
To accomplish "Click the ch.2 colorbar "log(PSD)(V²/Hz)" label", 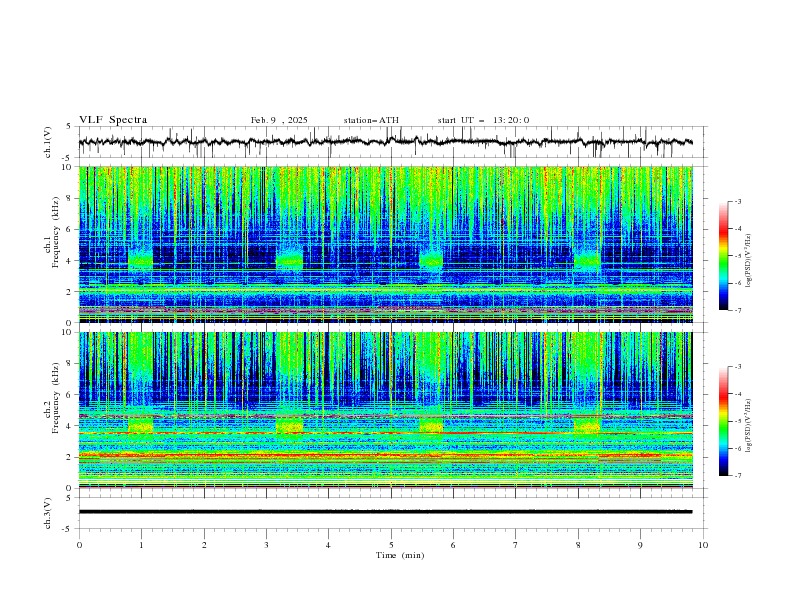I will (x=750, y=425).
